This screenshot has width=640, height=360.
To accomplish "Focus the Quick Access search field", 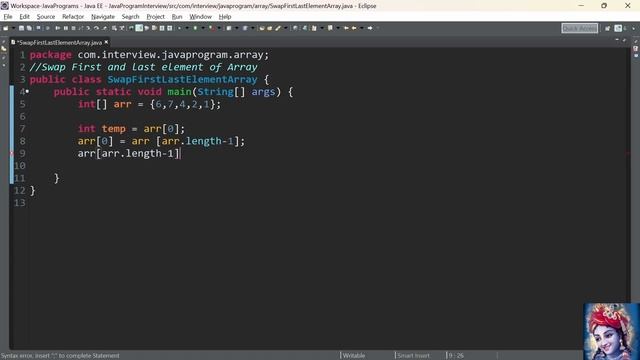I will pos(580,28).
